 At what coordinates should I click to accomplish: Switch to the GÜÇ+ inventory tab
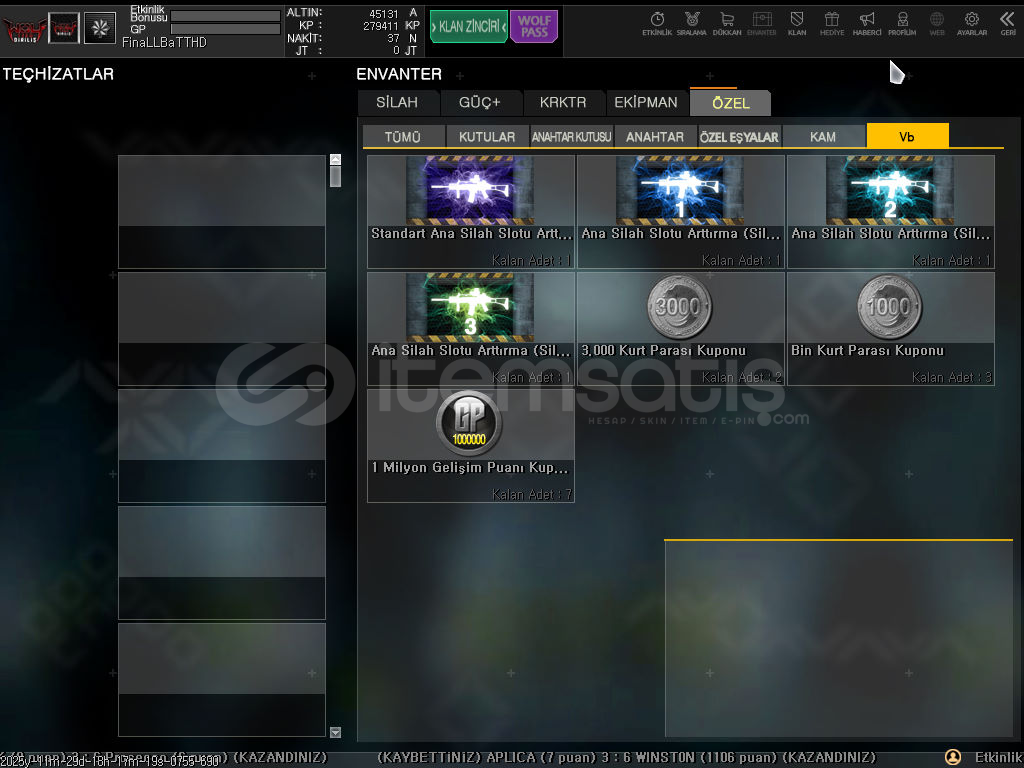[480, 103]
